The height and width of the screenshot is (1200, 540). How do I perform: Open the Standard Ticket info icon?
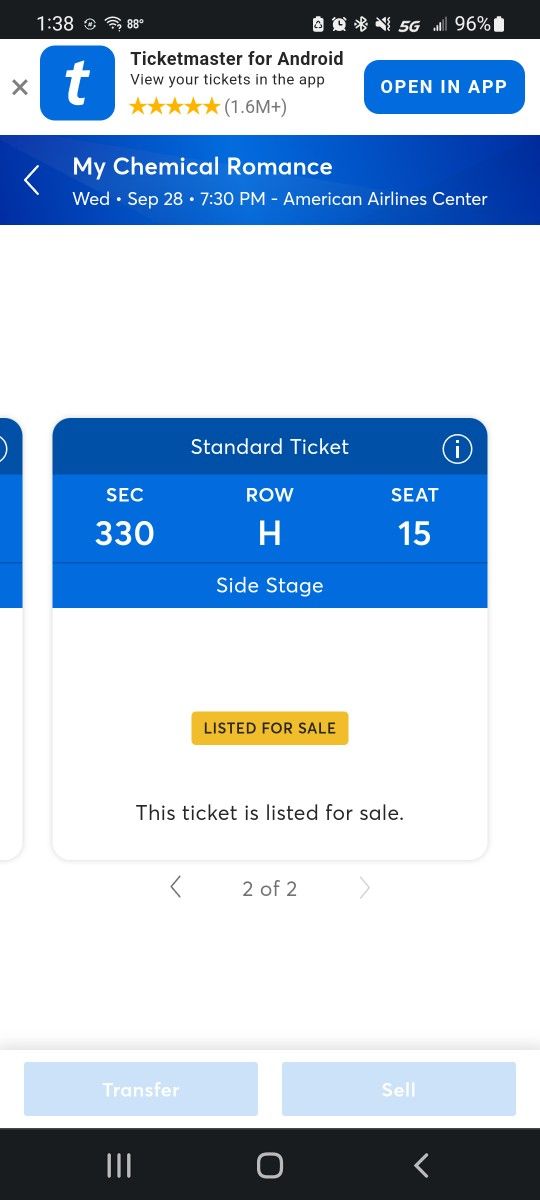point(457,449)
